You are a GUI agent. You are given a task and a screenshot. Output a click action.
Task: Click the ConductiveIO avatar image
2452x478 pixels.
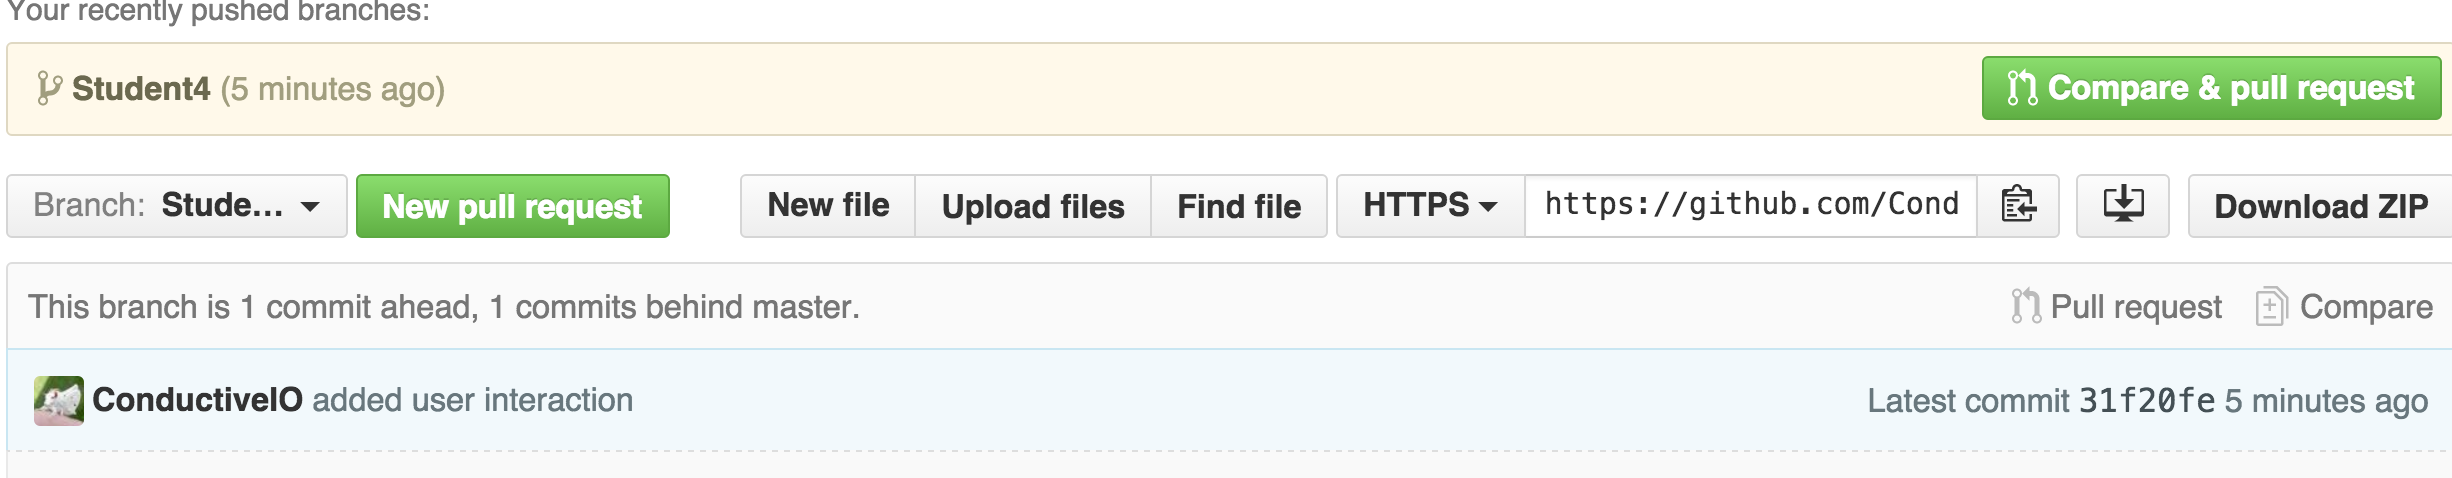(59, 401)
